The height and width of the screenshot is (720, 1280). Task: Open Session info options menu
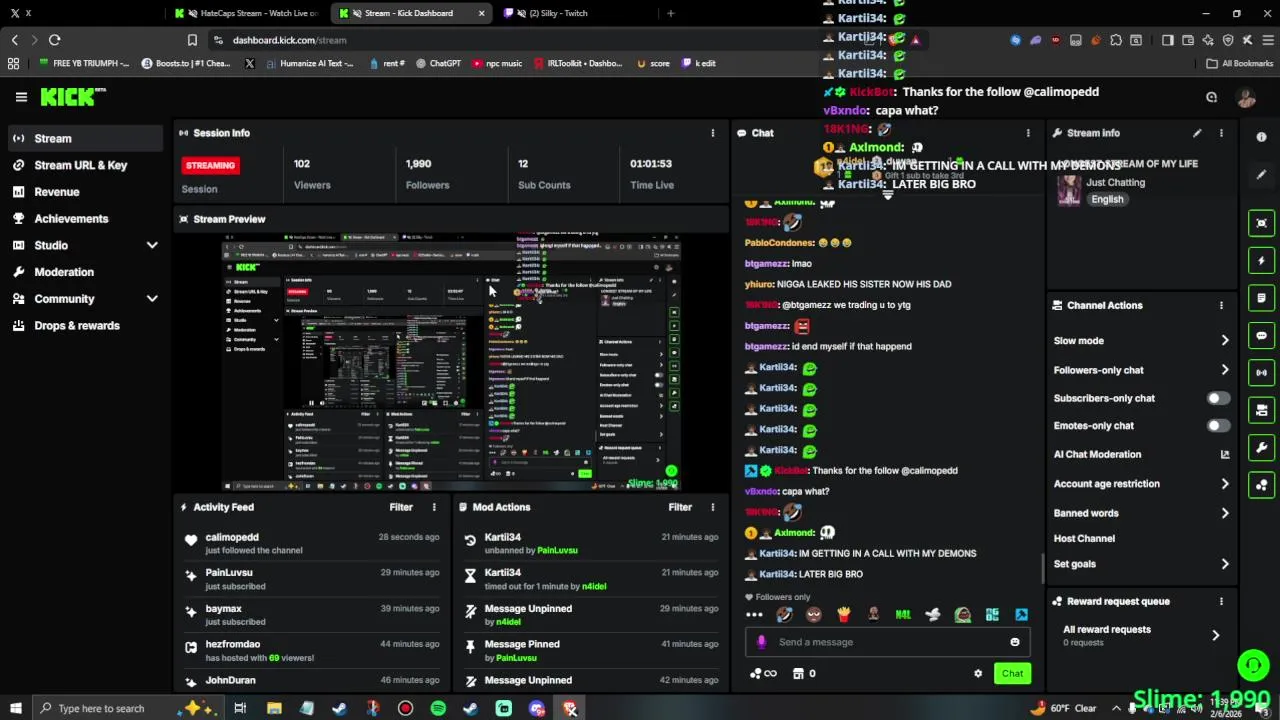pyautogui.click(x=713, y=133)
